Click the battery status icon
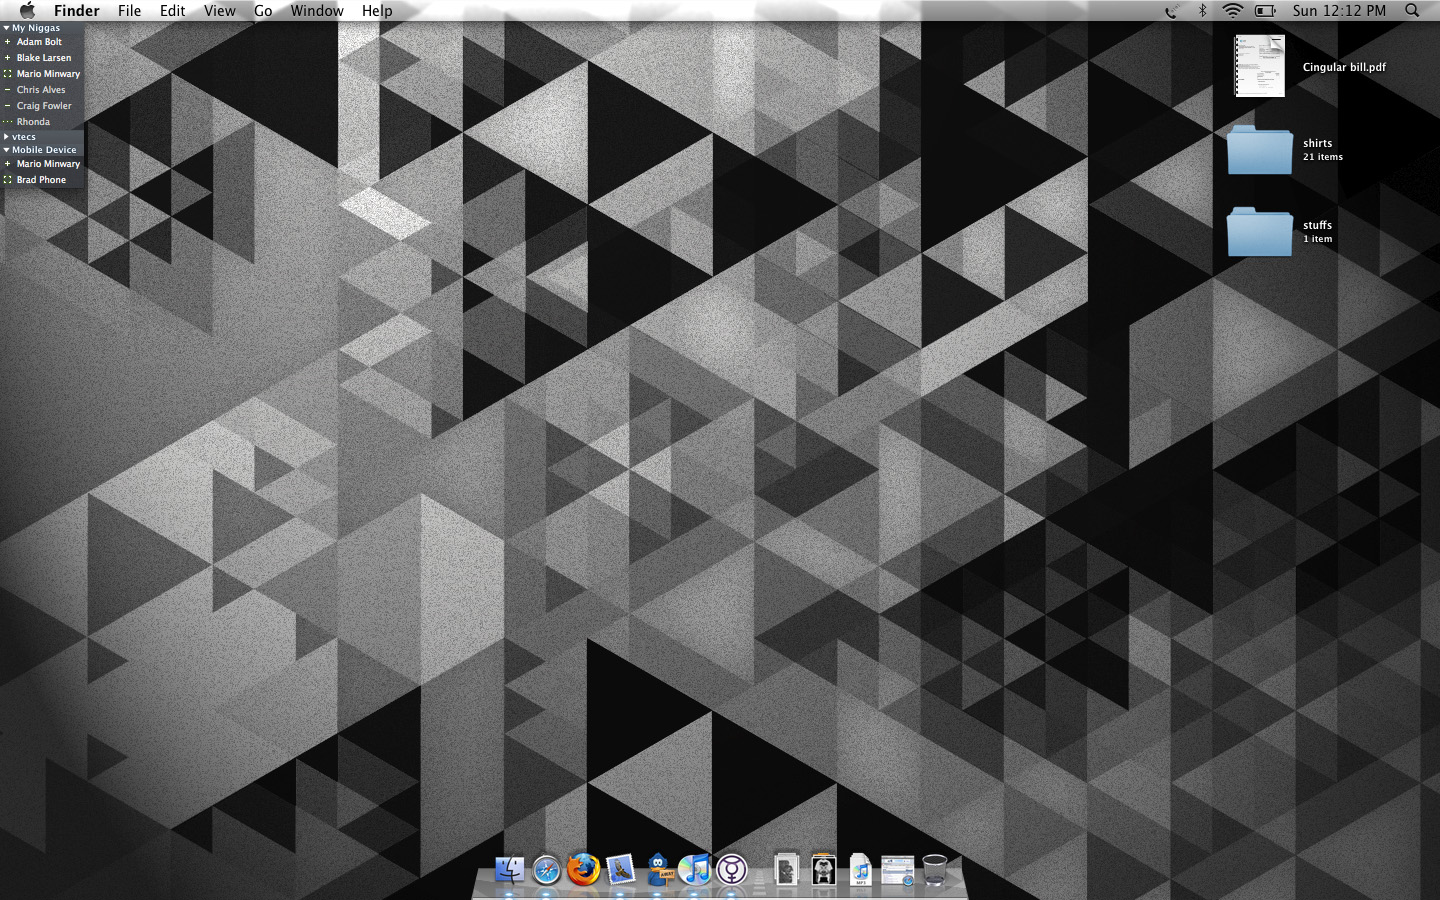Image resolution: width=1440 pixels, height=900 pixels. tap(1265, 10)
